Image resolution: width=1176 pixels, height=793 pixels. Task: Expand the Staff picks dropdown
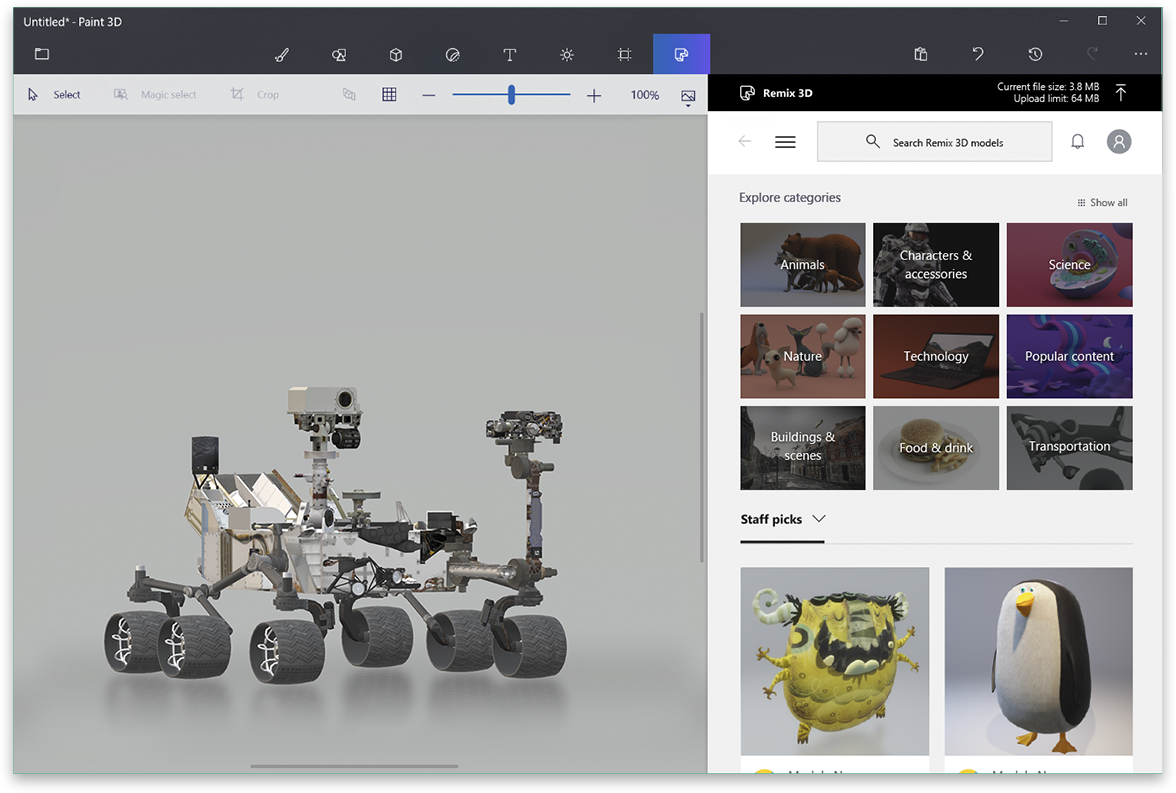pyautogui.click(x=819, y=519)
